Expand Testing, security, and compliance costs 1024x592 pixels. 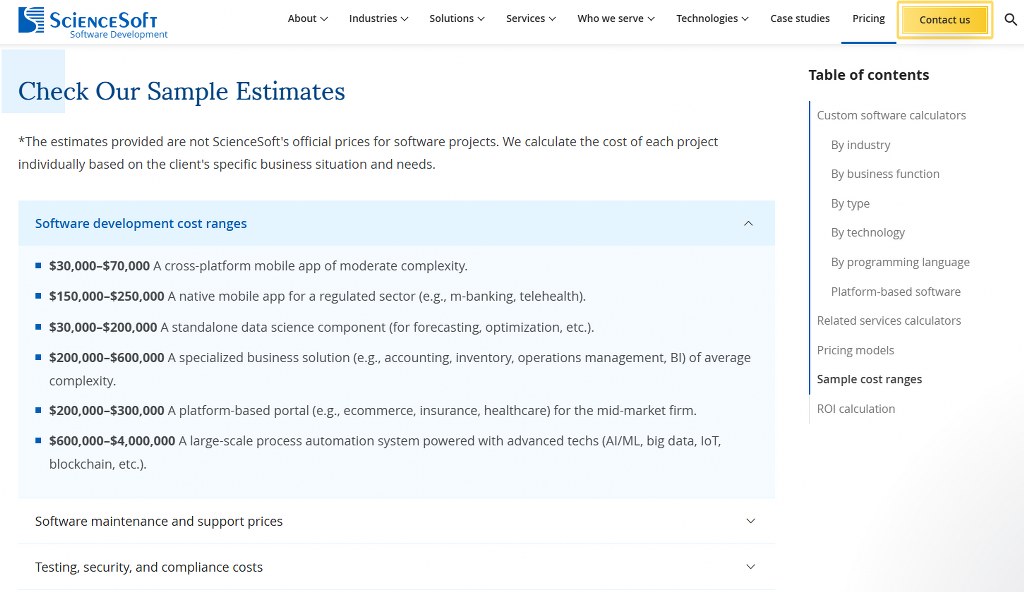(396, 567)
